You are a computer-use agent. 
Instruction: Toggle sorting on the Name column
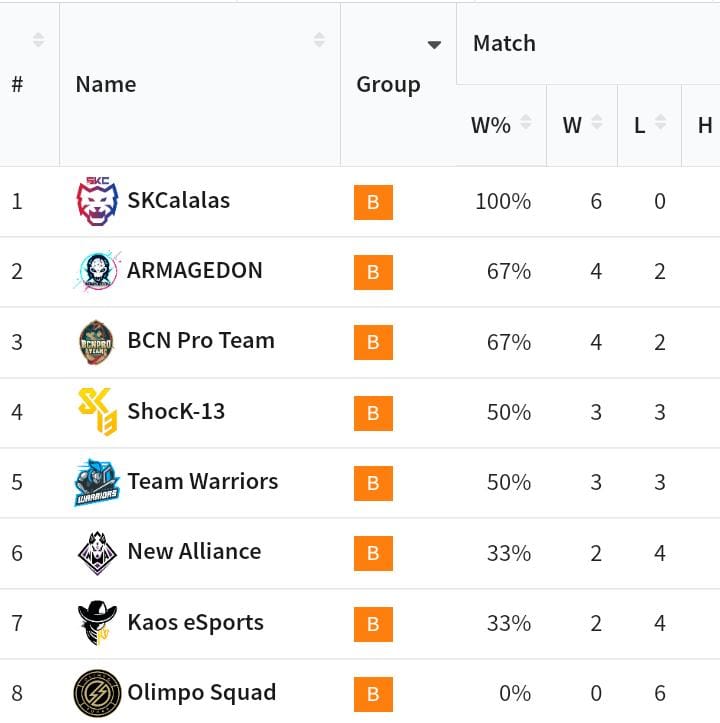tap(319, 40)
